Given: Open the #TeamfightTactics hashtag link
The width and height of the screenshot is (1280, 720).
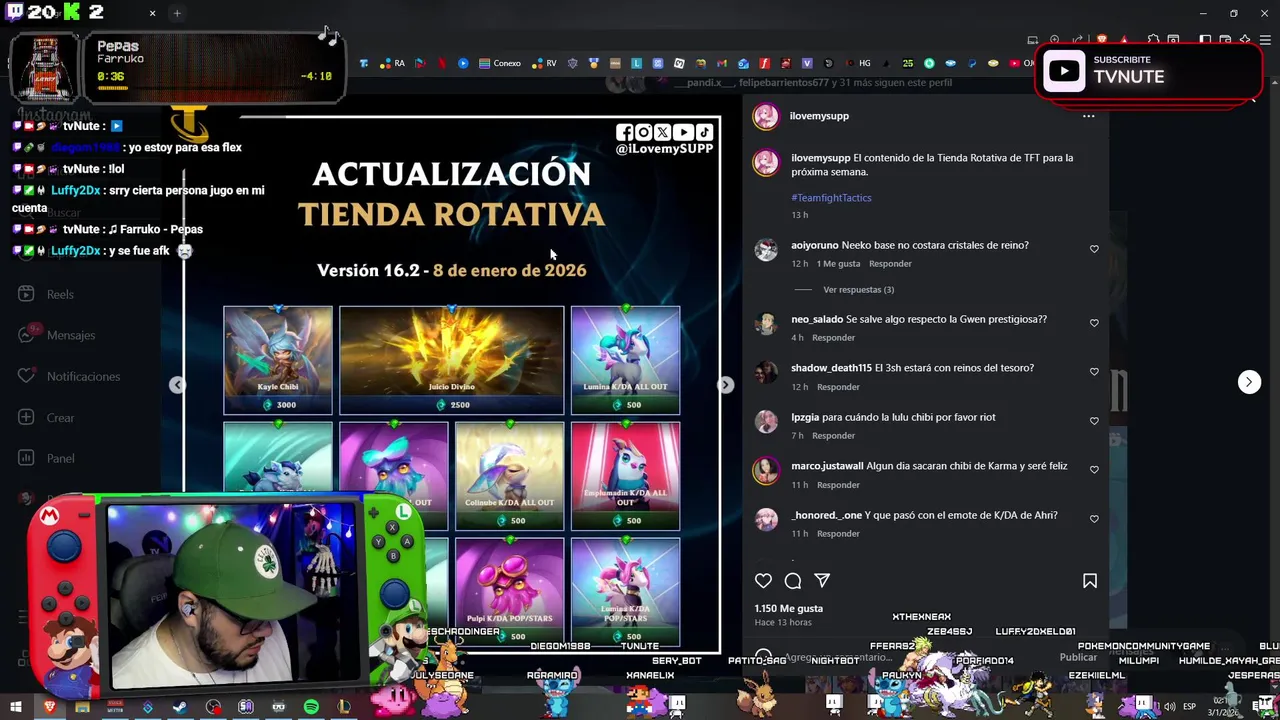Looking at the screenshot, I should tap(831, 198).
